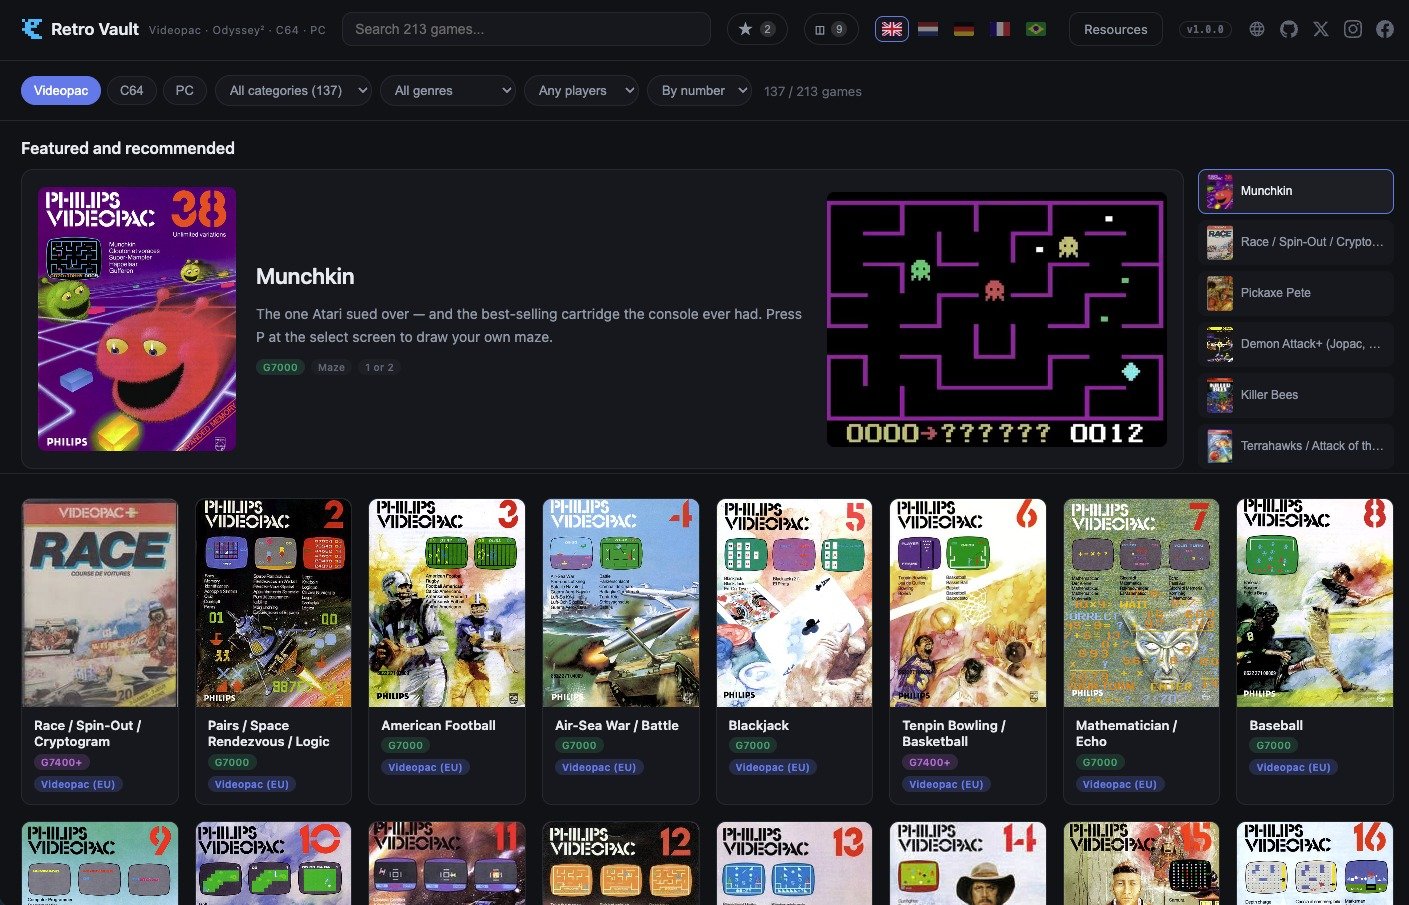The image size is (1409, 905).
Task: Open the Facebook icon link
Action: (x=1385, y=29)
